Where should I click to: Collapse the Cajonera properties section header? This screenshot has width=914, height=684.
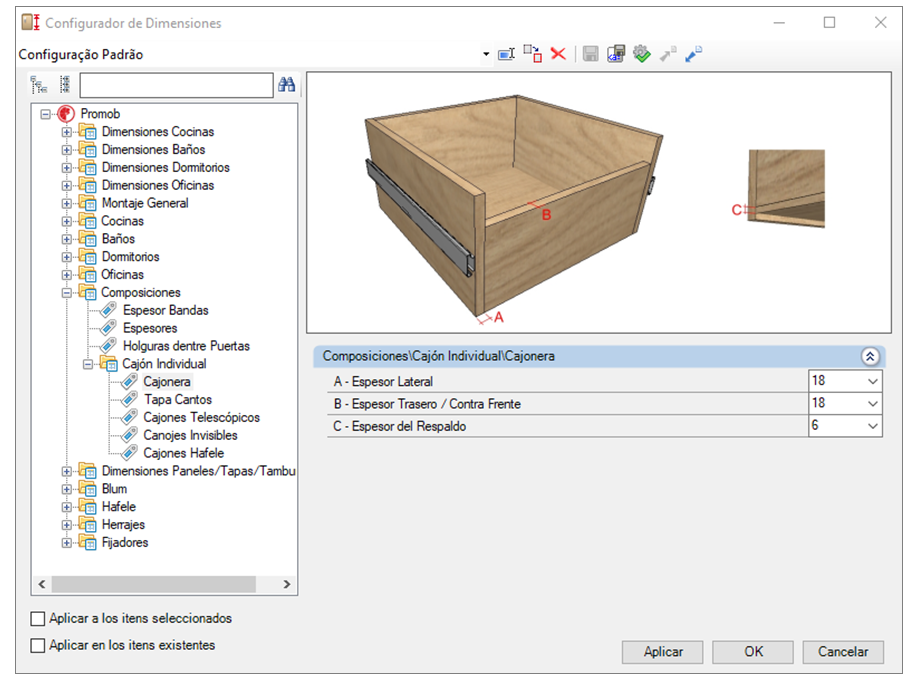click(870, 356)
